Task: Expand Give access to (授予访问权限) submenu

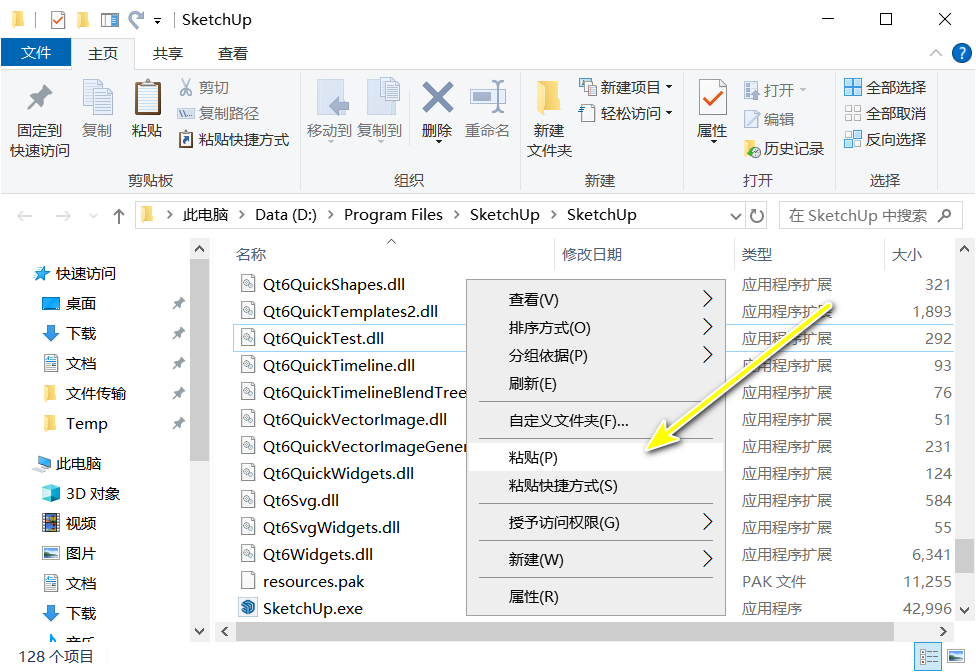Action: [x=596, y=522]
